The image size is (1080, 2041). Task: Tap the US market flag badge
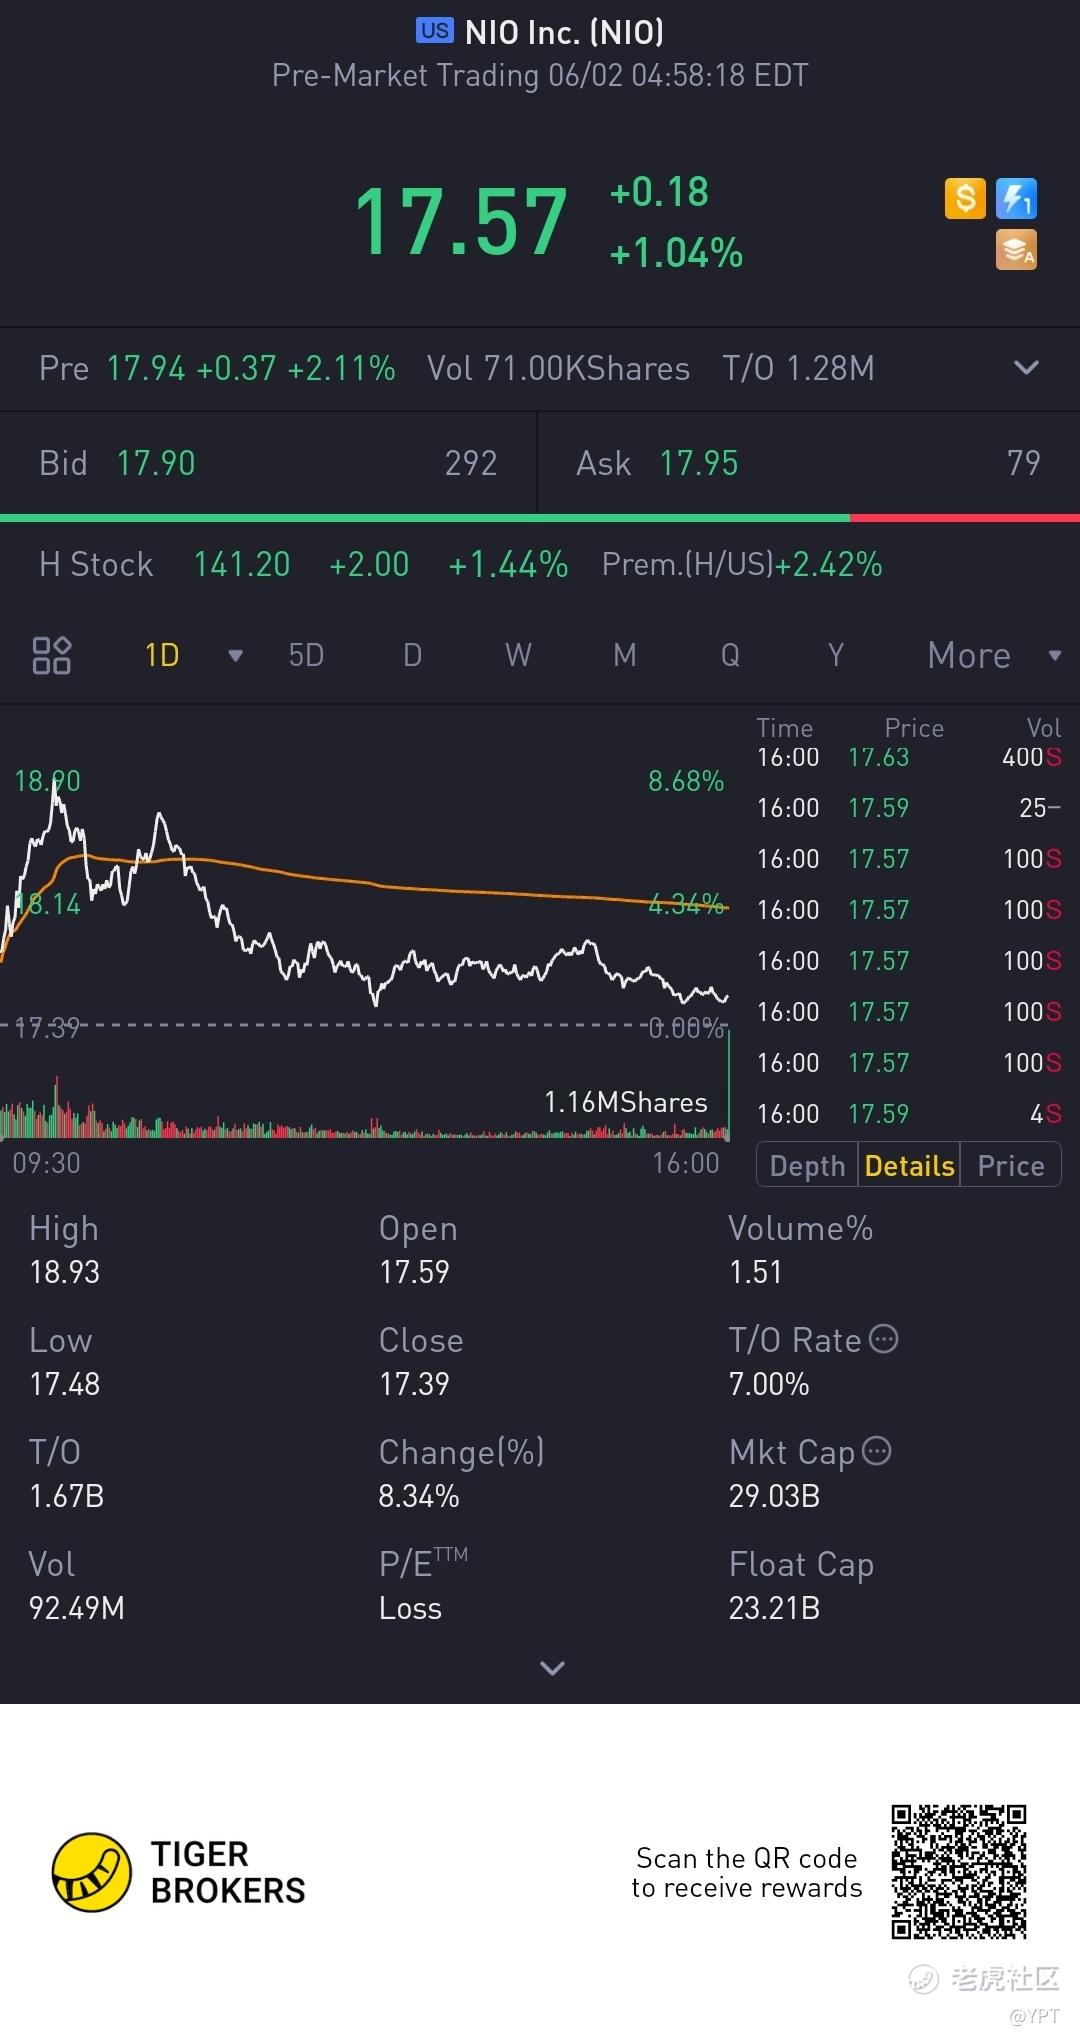[435, 31]
